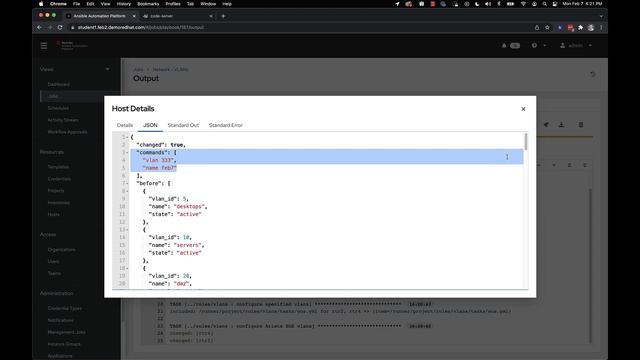Image resolution: width=640 pixels, height=360 pixels.
Task: Open the Bookmarks menu
Action: coord(148,4)
